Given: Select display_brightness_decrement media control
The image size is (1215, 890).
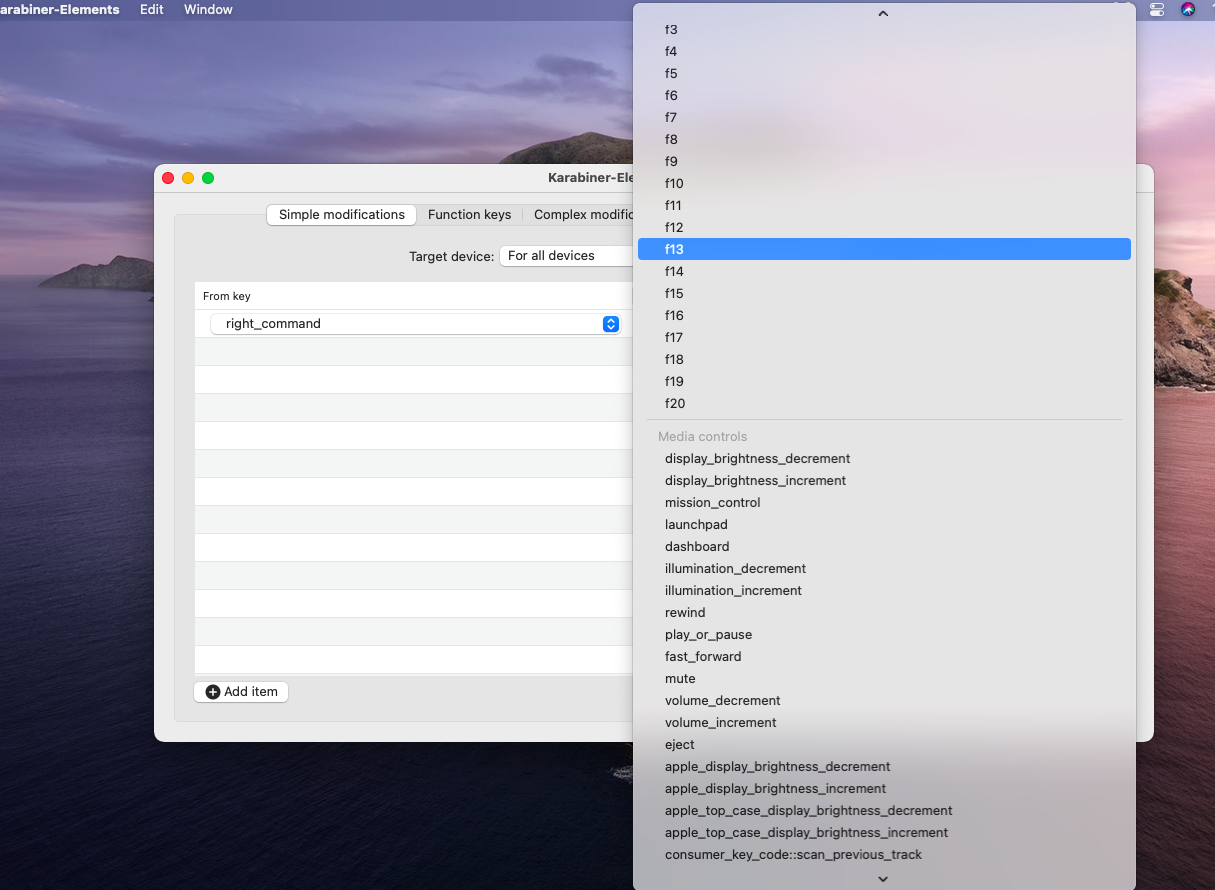Looking at the screenshot, I should (x=884, y=458).
